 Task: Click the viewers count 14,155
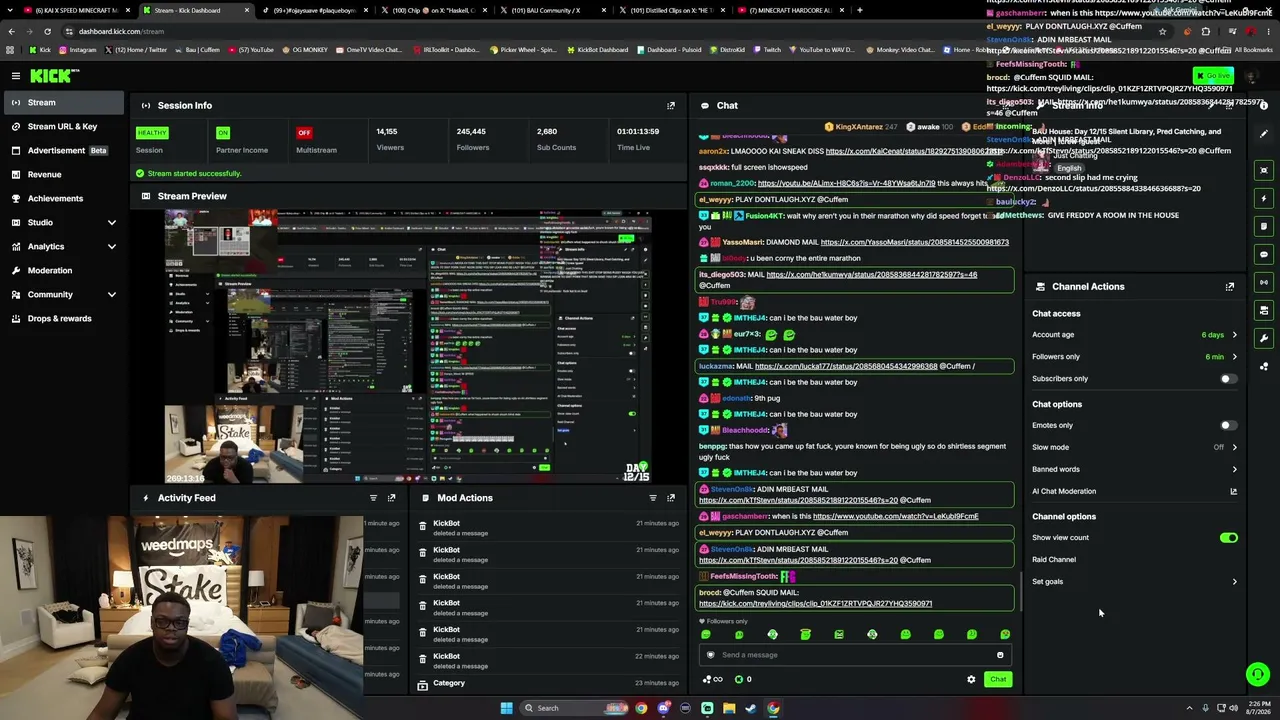click(x=386, y=131)
